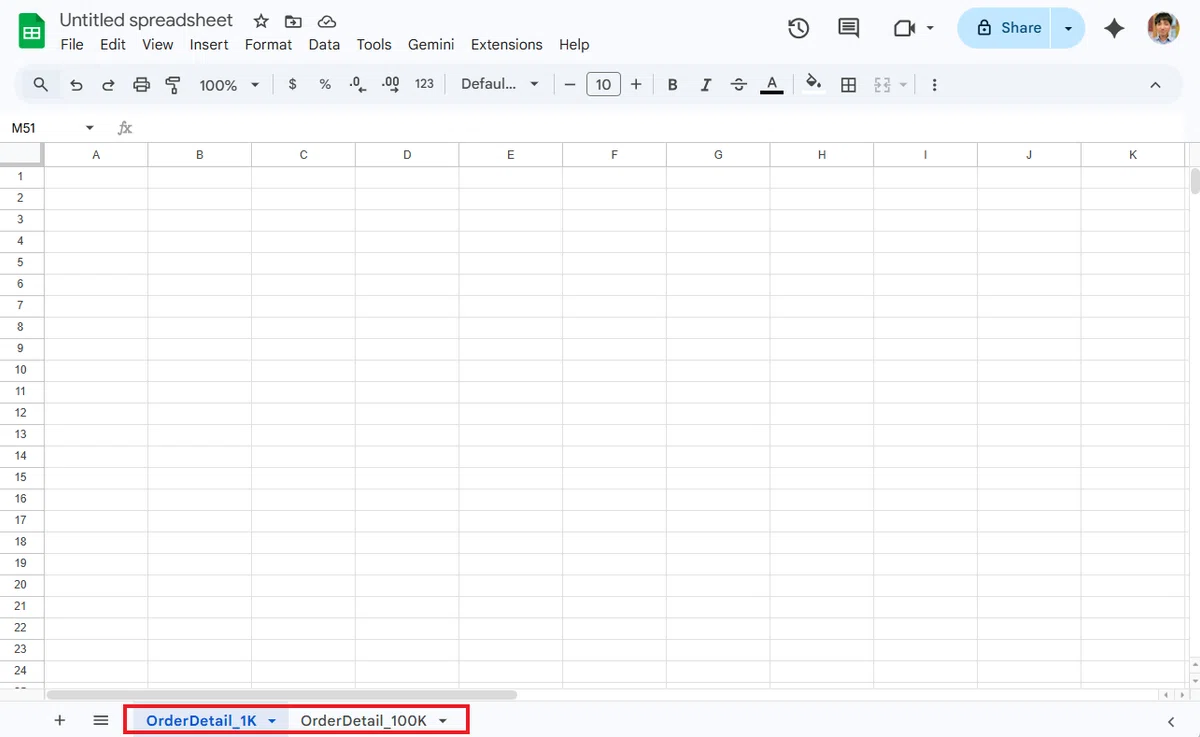Image resolution: width=1200 pixels, height=737 pixels.
Task: Open the Data menu
Action: pyautogui.click(x=324, y=45)
